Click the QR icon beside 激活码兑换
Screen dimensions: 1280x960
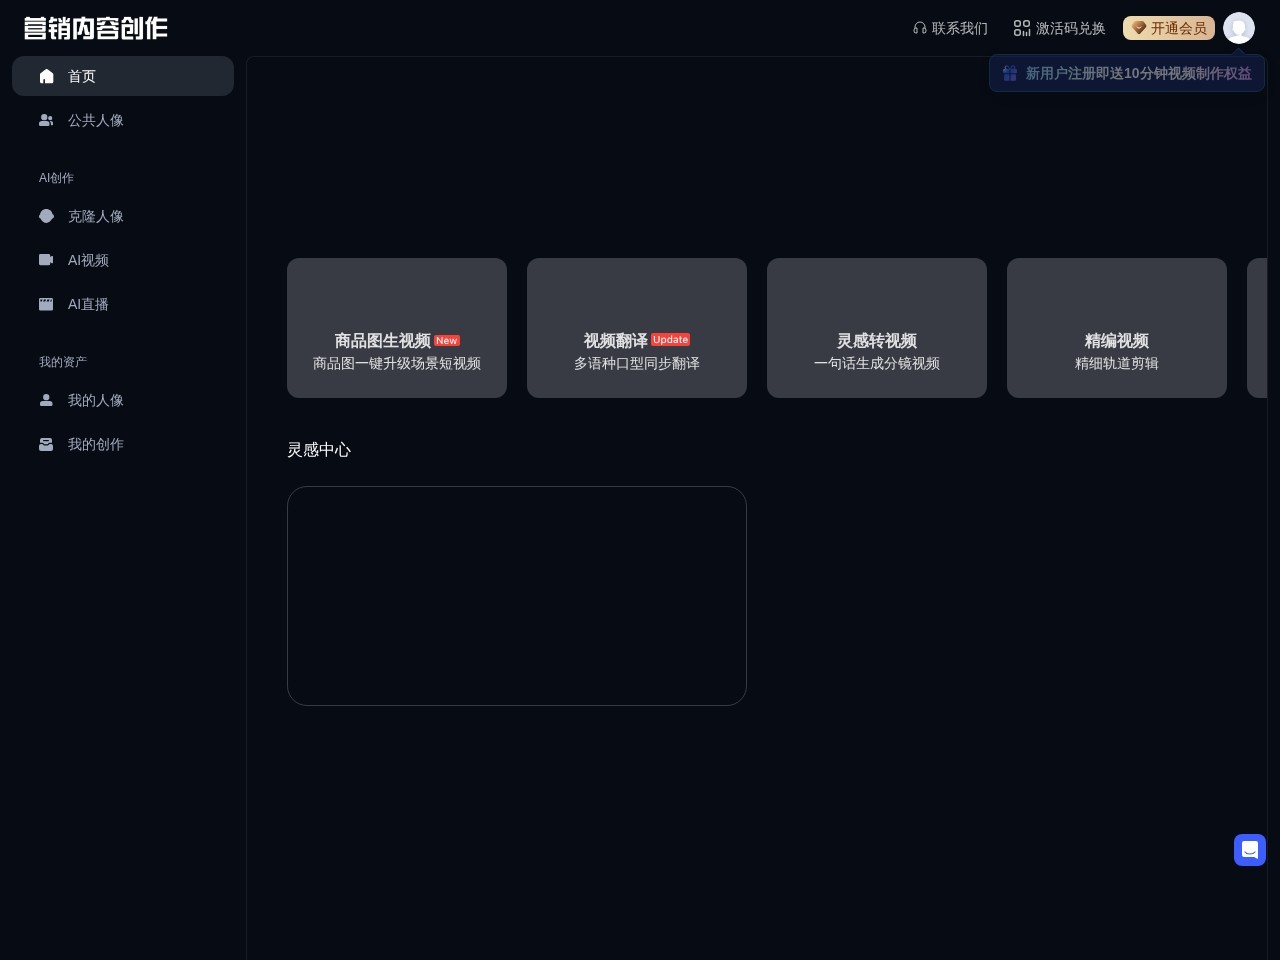1022,28
